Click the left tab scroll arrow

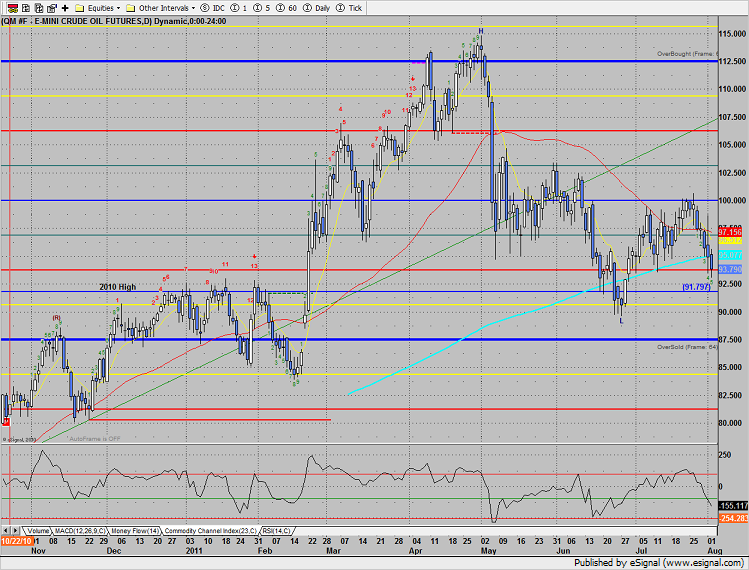(x=6, y=530)
